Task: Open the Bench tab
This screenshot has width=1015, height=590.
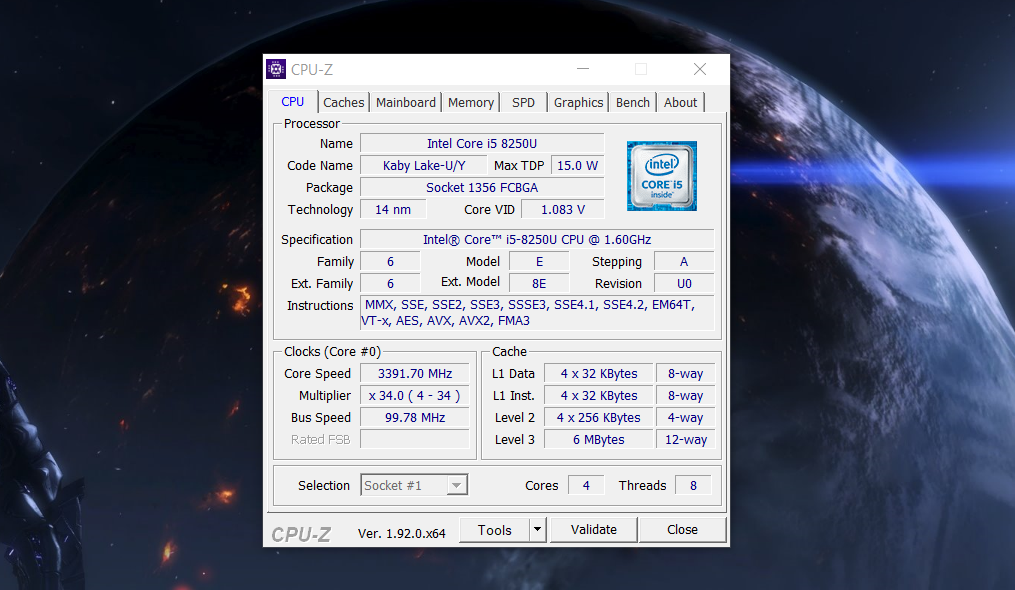Action: pos(632,102)
